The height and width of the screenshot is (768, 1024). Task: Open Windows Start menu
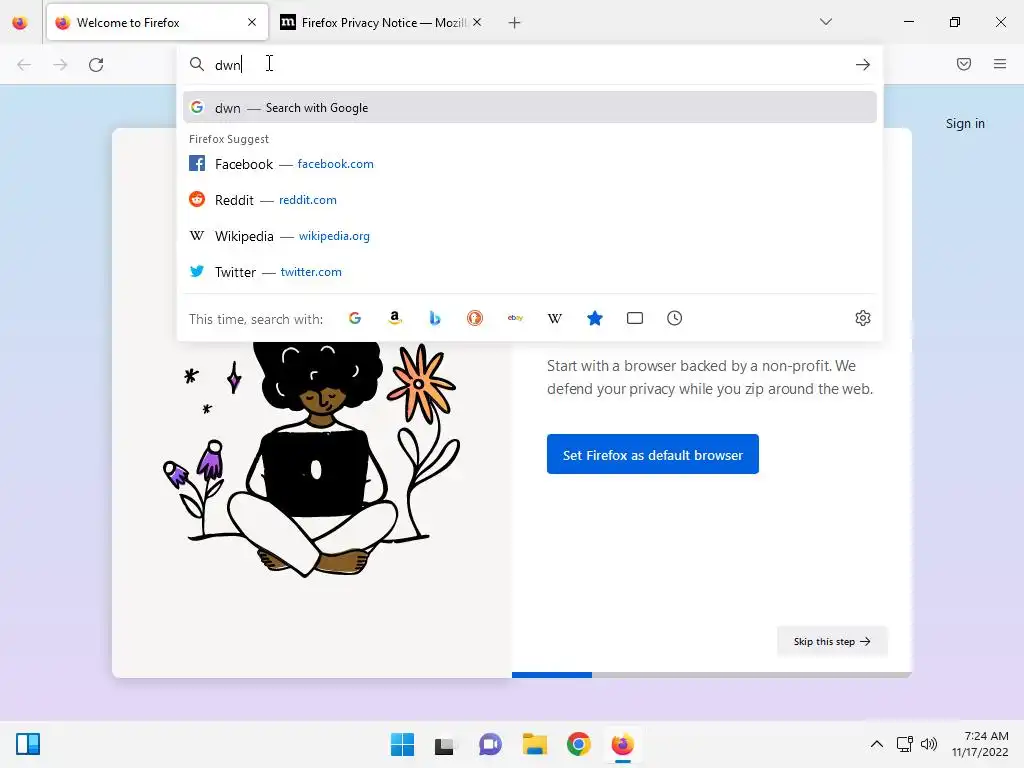[402, 744]
